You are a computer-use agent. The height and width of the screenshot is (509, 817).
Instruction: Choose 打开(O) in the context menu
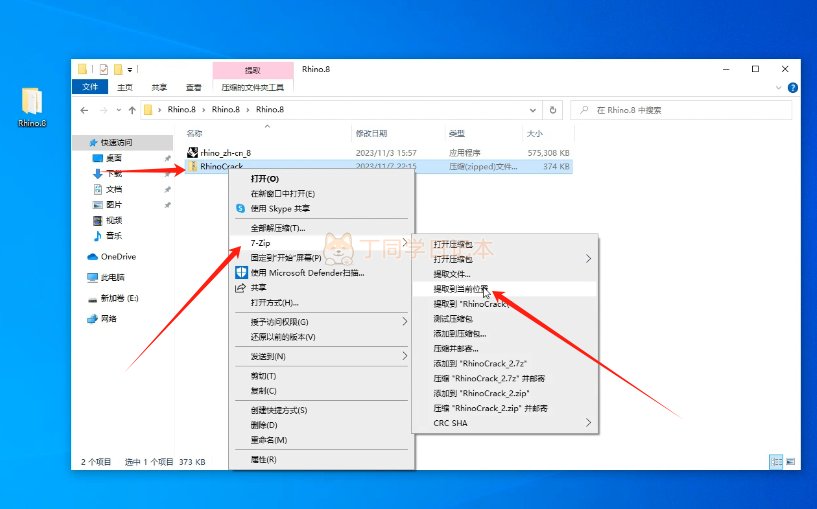[321, 179]
